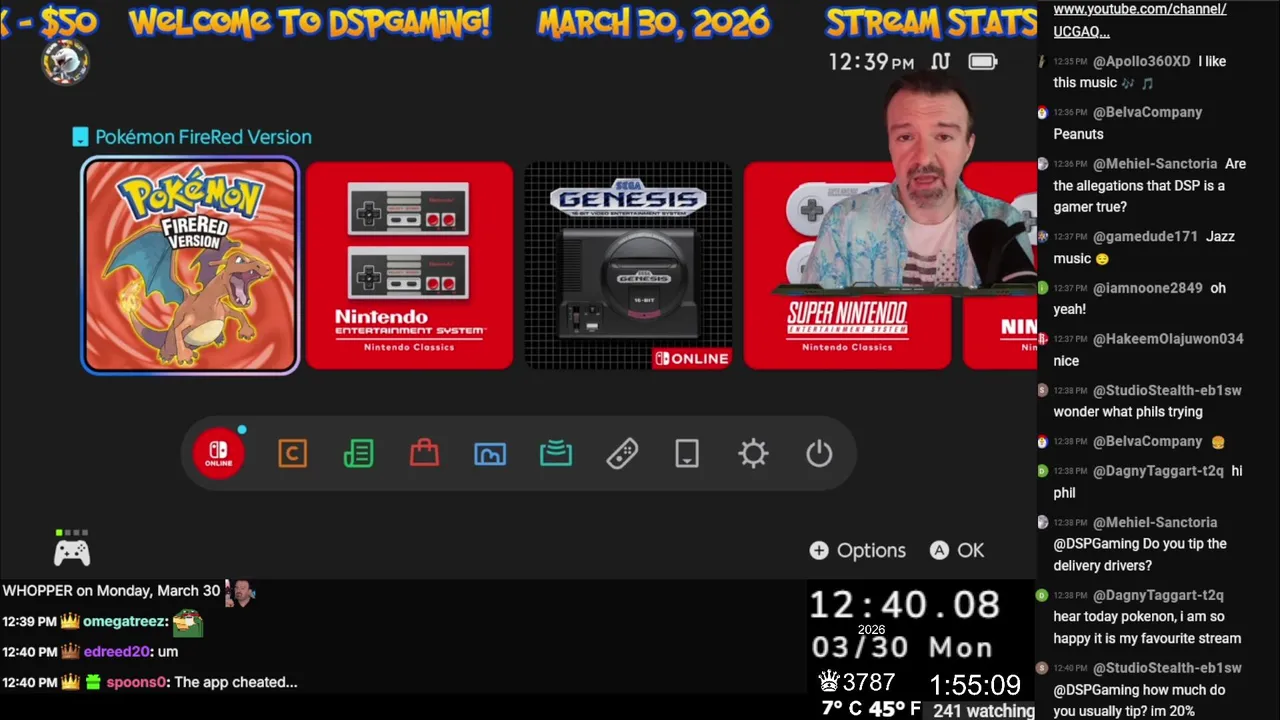Click @Mehiel-Sanctoria allegations message username
Screen dimensions: 1280x720
click(1155, 163)
